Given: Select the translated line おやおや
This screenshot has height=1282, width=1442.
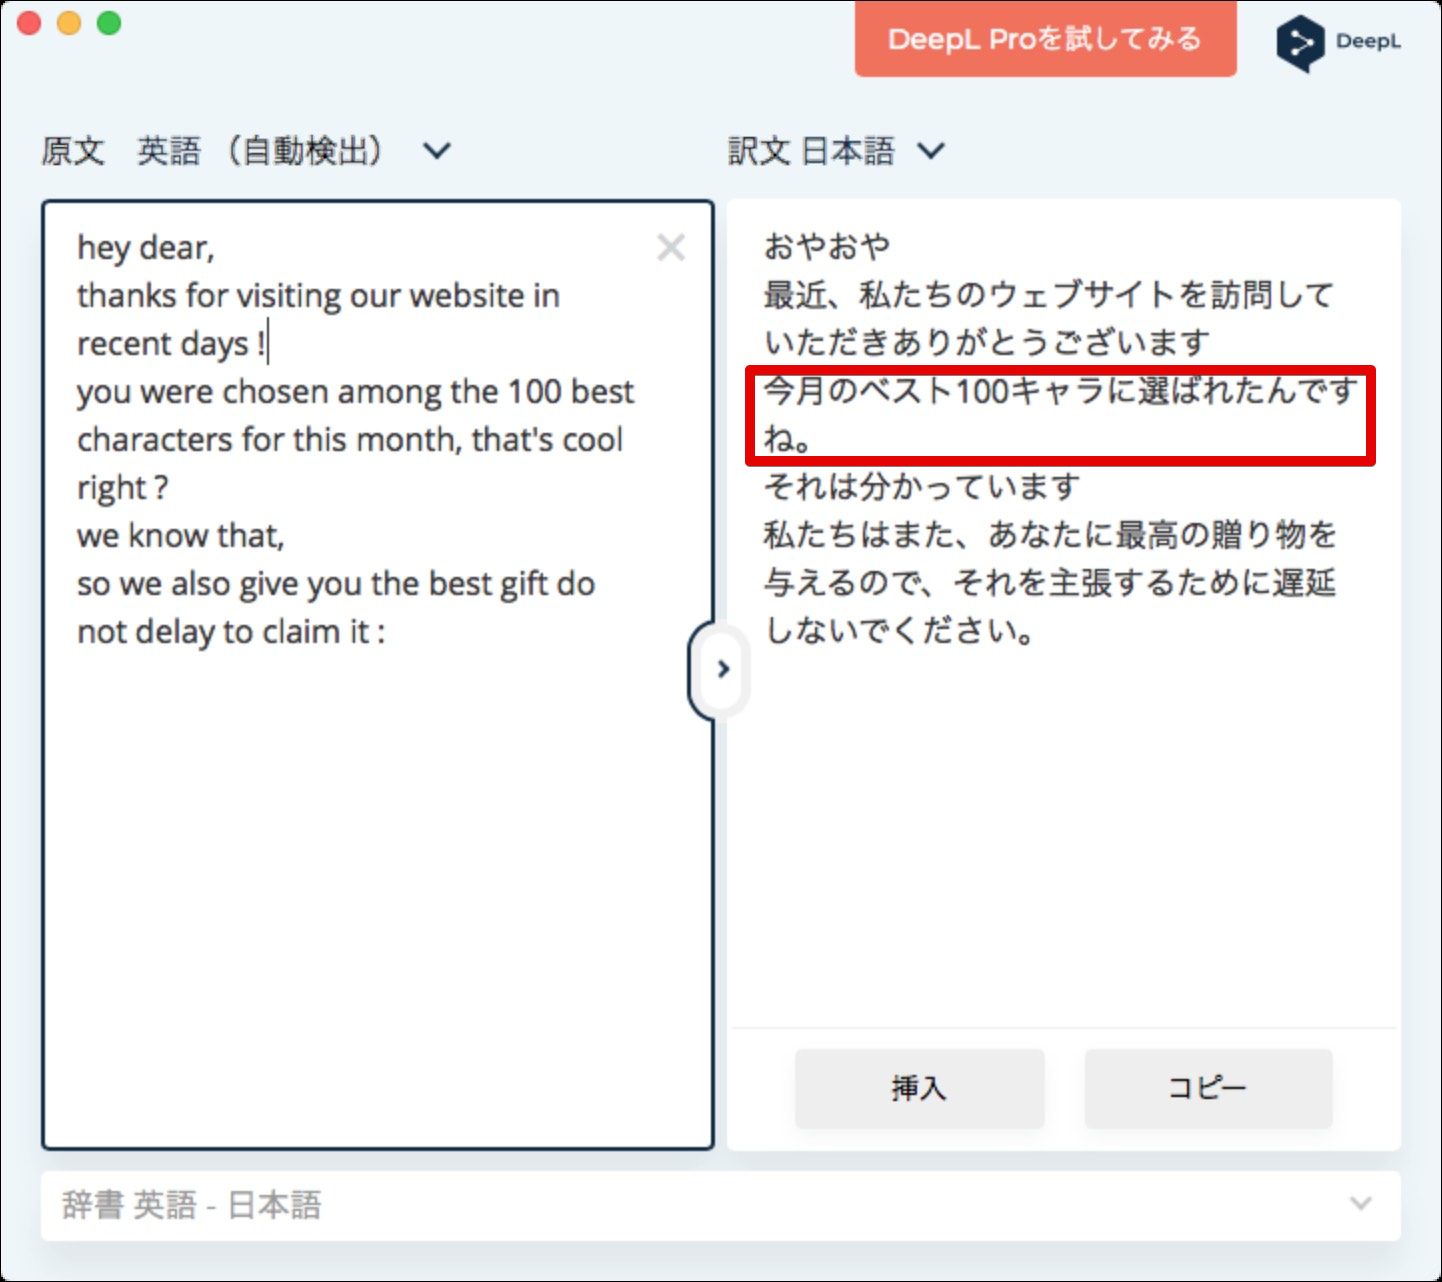Looking at the screenshot, I should click(827, 246).
